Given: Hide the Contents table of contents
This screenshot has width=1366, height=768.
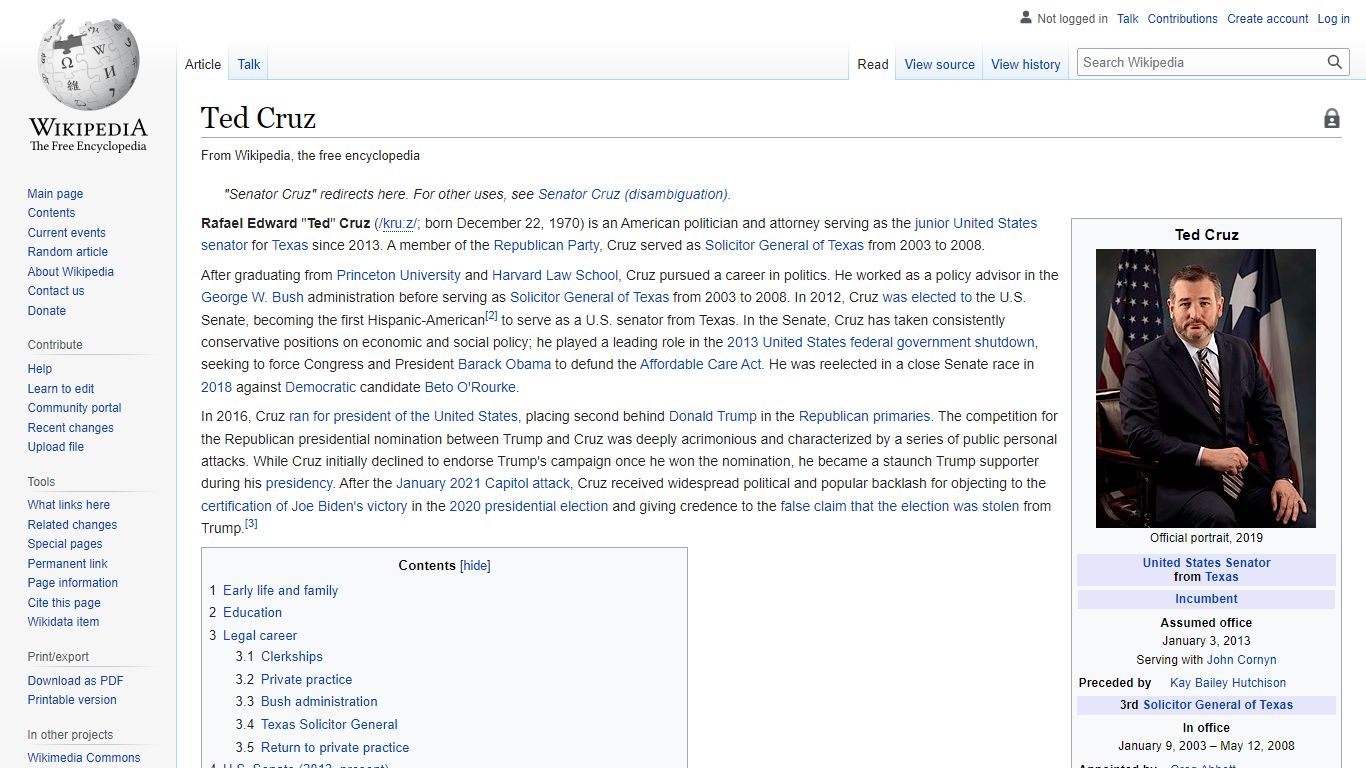Looking at the screenshot, I should (x=475, y=565).
